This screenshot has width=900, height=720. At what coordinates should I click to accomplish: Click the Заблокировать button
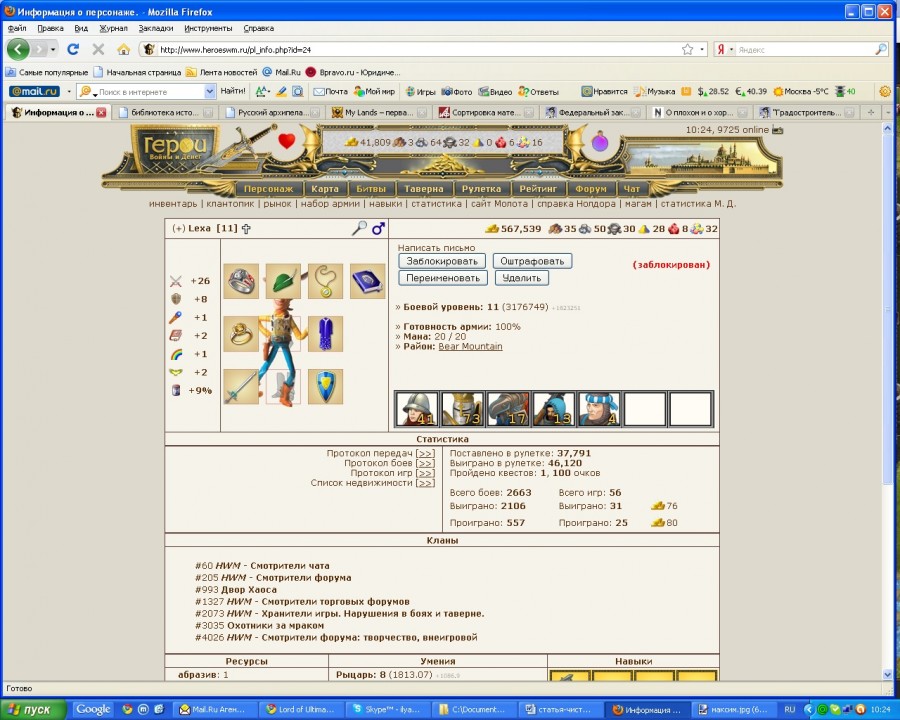442,261
